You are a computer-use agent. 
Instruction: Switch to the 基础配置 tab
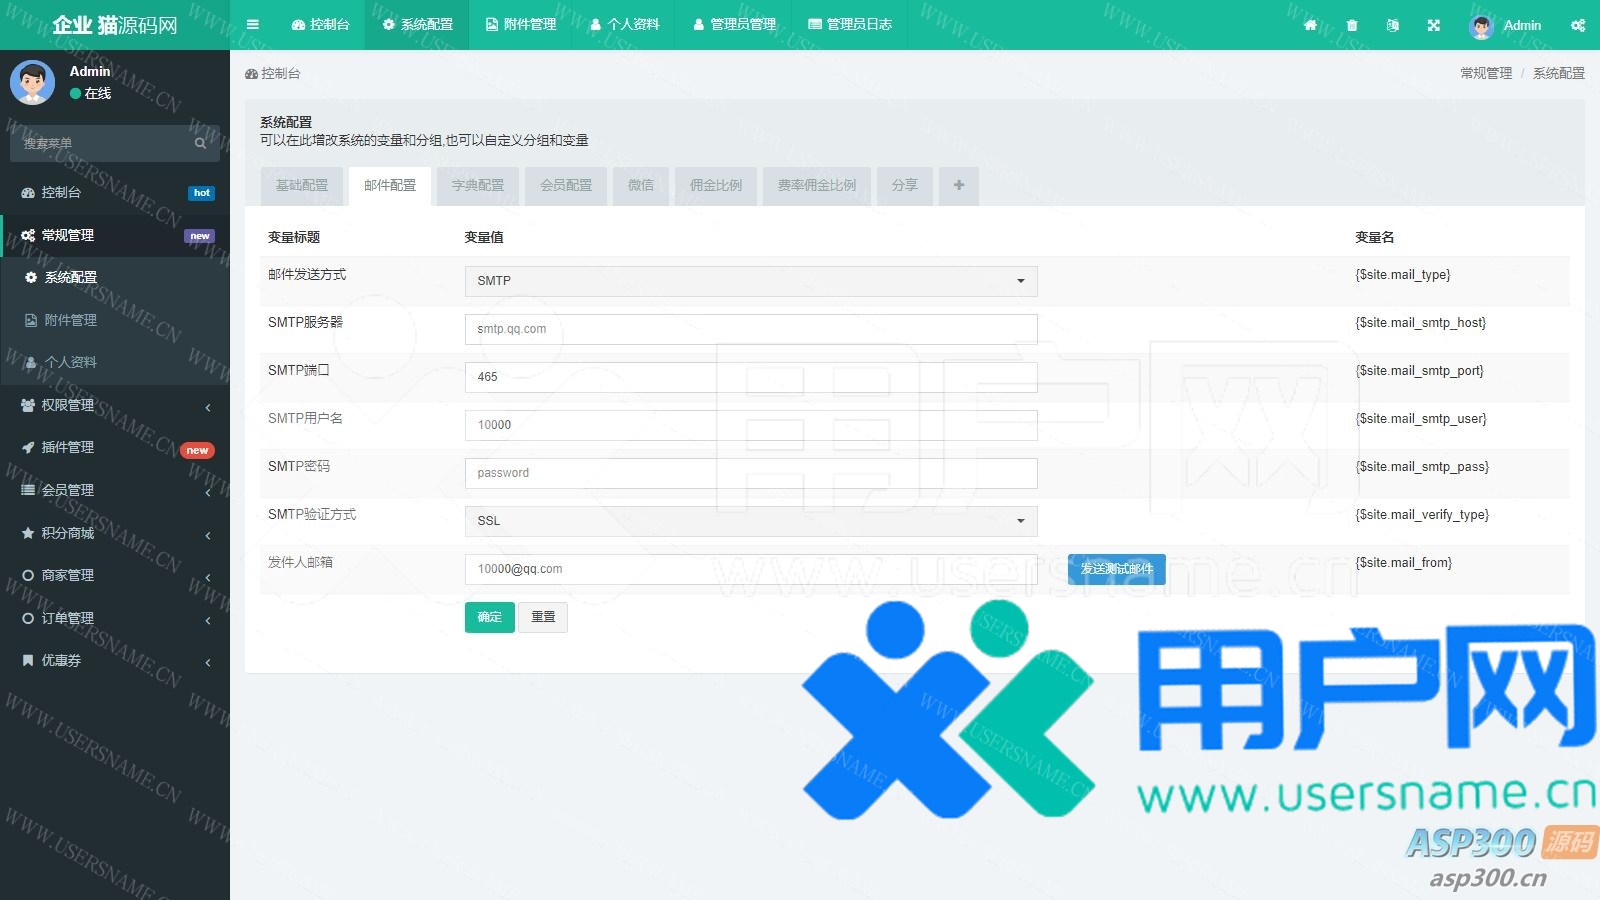click(x=302, y=185)
